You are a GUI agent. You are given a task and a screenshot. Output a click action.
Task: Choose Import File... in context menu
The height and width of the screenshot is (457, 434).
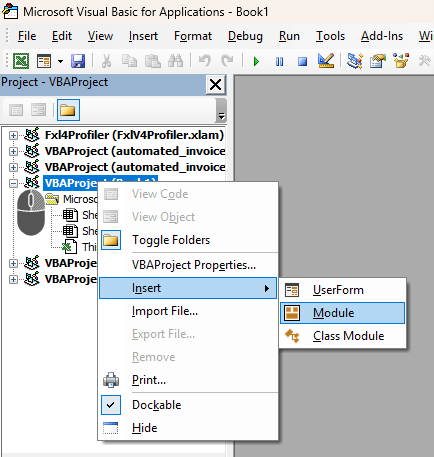pyautogui.click(x=188, y=311)
